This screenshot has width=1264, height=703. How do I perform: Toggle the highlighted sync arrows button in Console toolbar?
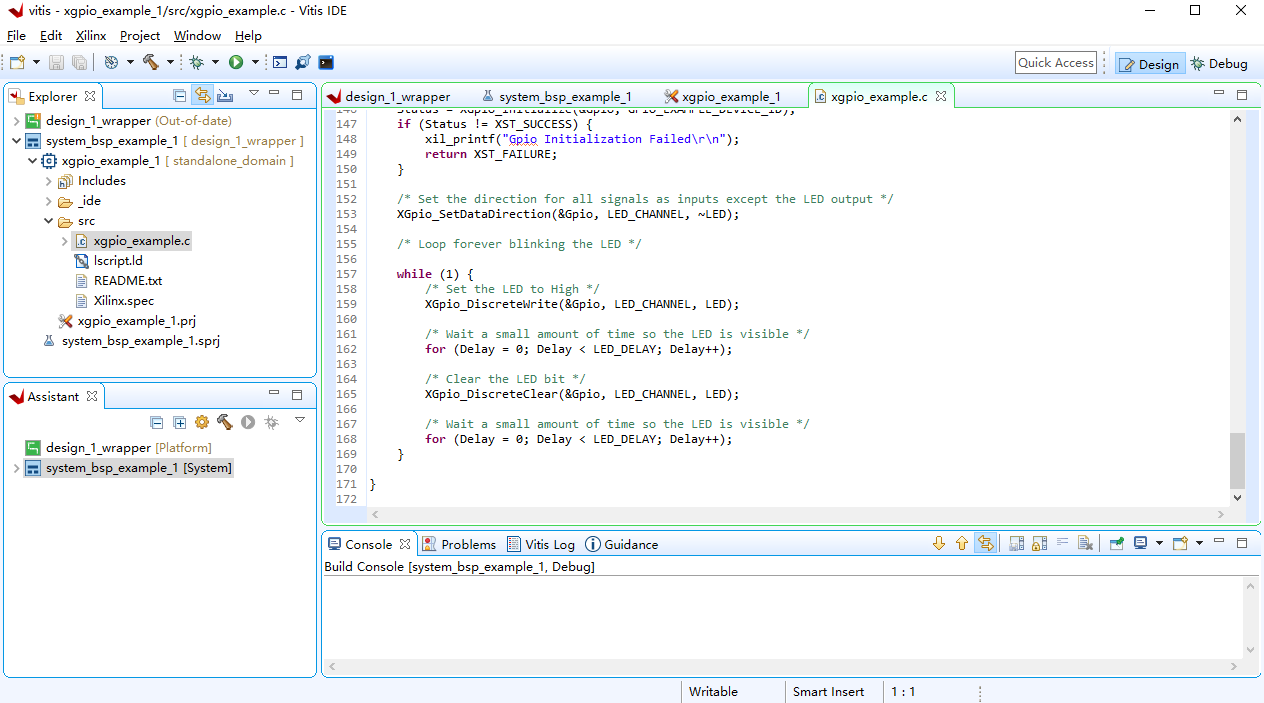pos(985,544)
